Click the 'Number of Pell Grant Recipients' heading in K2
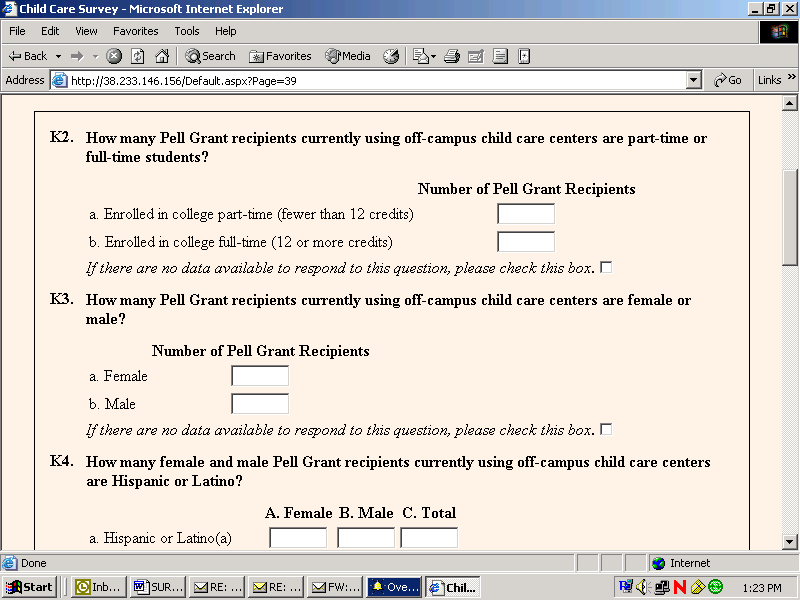 (x=527, y=189)
